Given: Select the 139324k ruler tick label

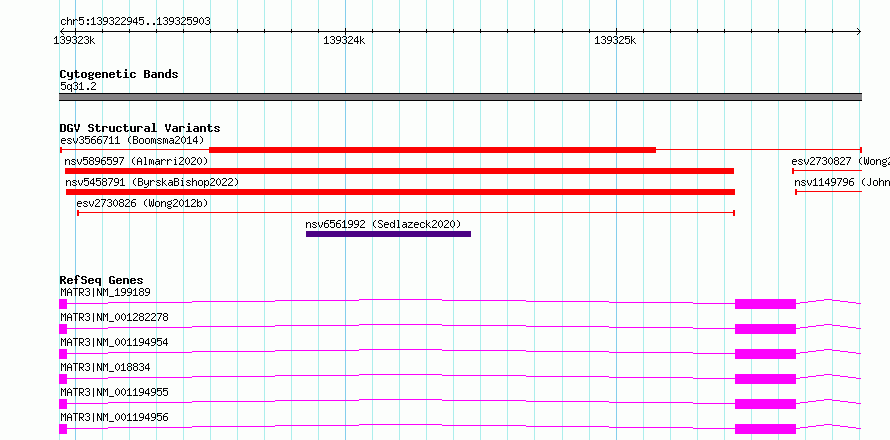Looking at the screenshot, I should point(344,40).
